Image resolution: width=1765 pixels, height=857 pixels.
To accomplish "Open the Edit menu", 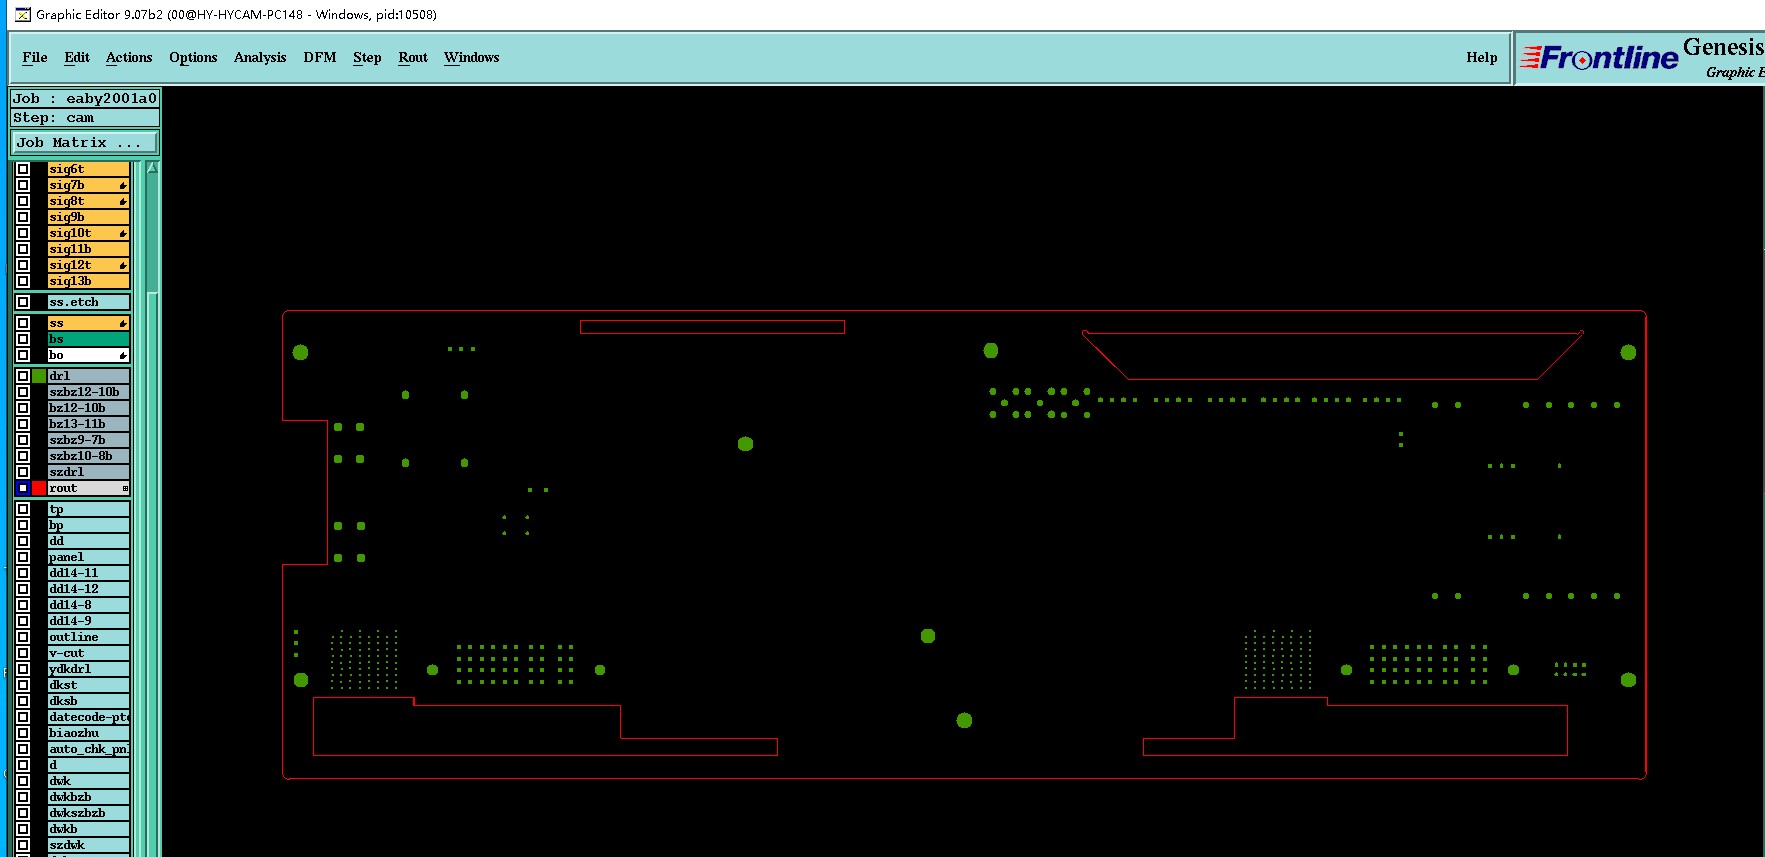I will [77, 58].
